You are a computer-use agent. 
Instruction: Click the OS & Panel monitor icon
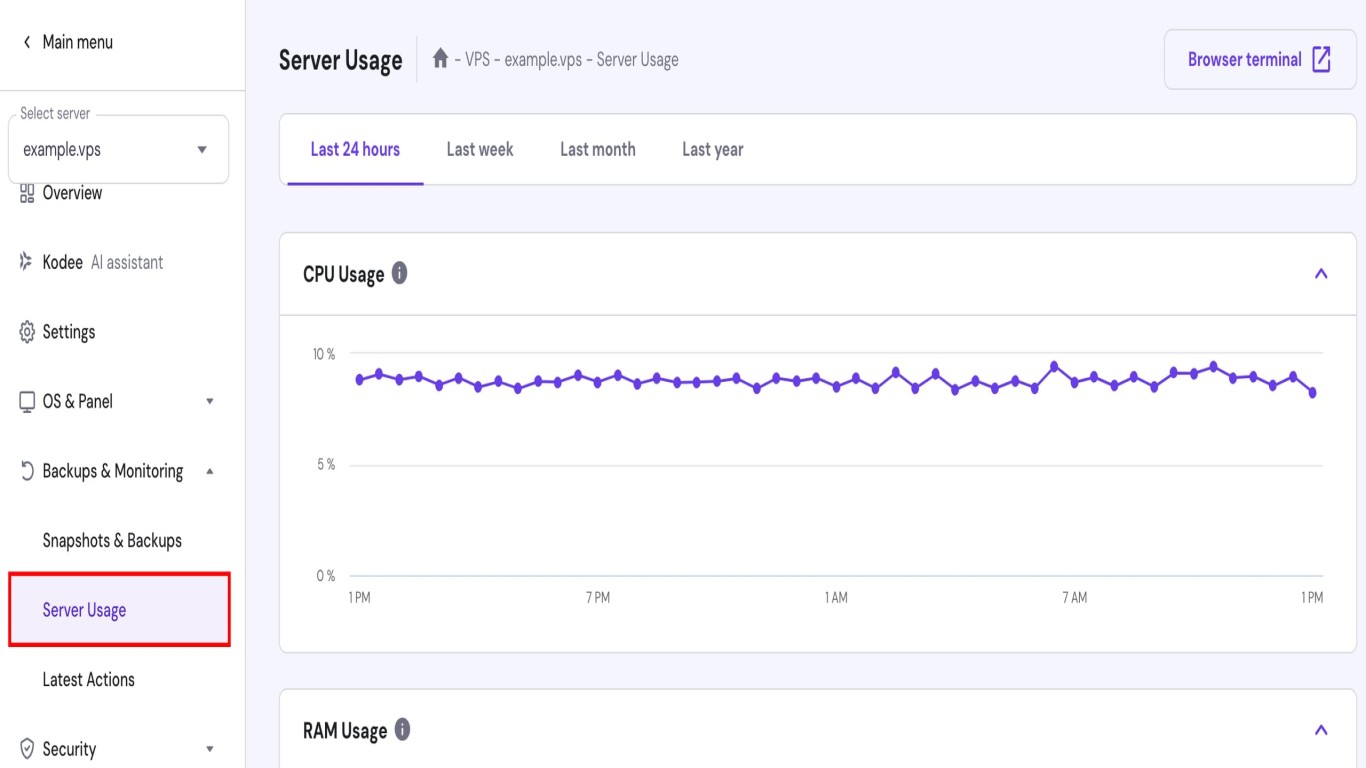point(27,402)
